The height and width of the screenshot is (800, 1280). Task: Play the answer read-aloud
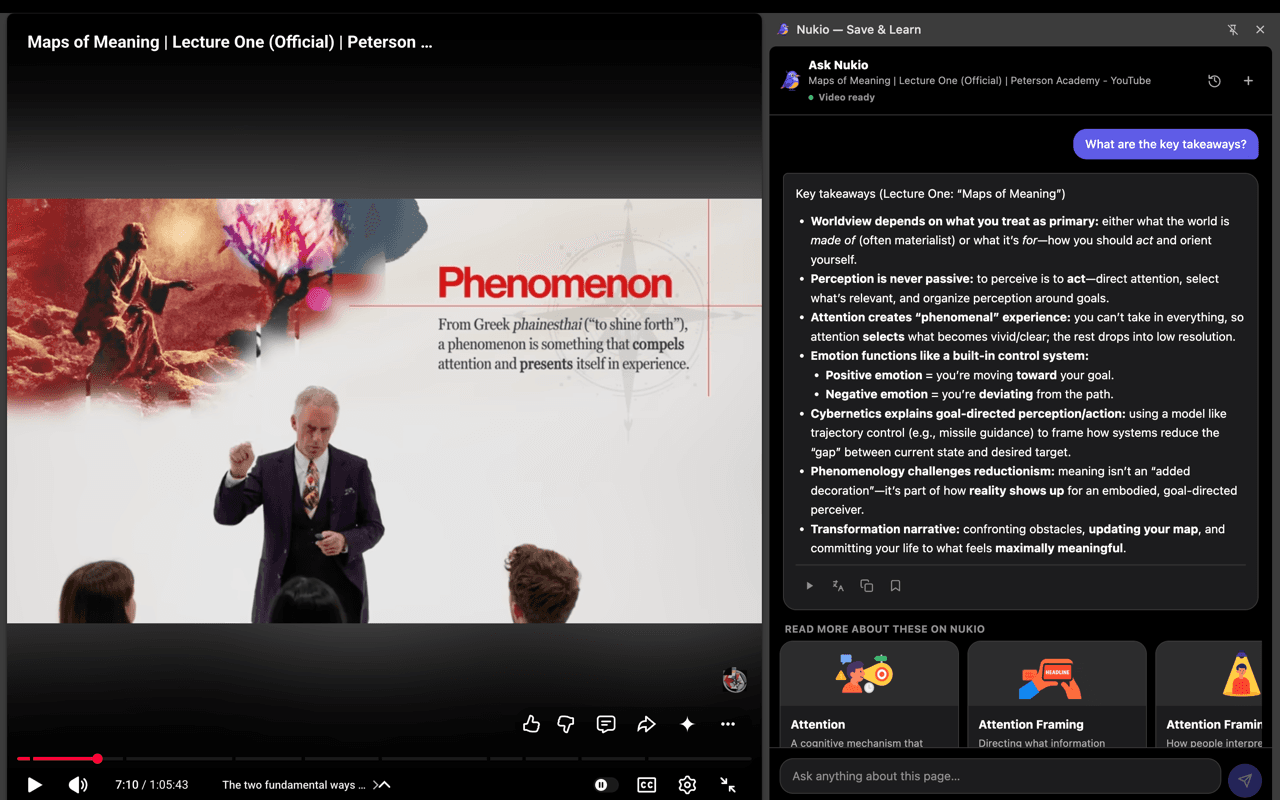810,586
